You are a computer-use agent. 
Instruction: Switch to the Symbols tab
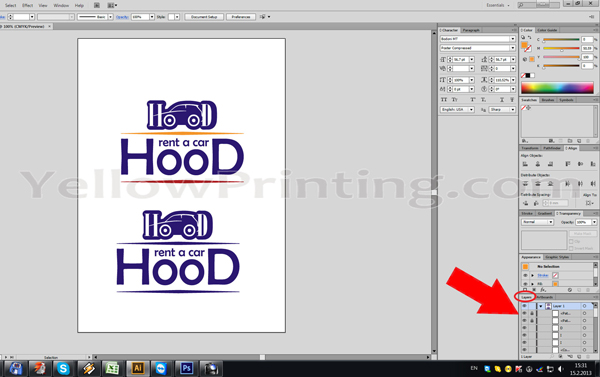click(x=566, y=100)
